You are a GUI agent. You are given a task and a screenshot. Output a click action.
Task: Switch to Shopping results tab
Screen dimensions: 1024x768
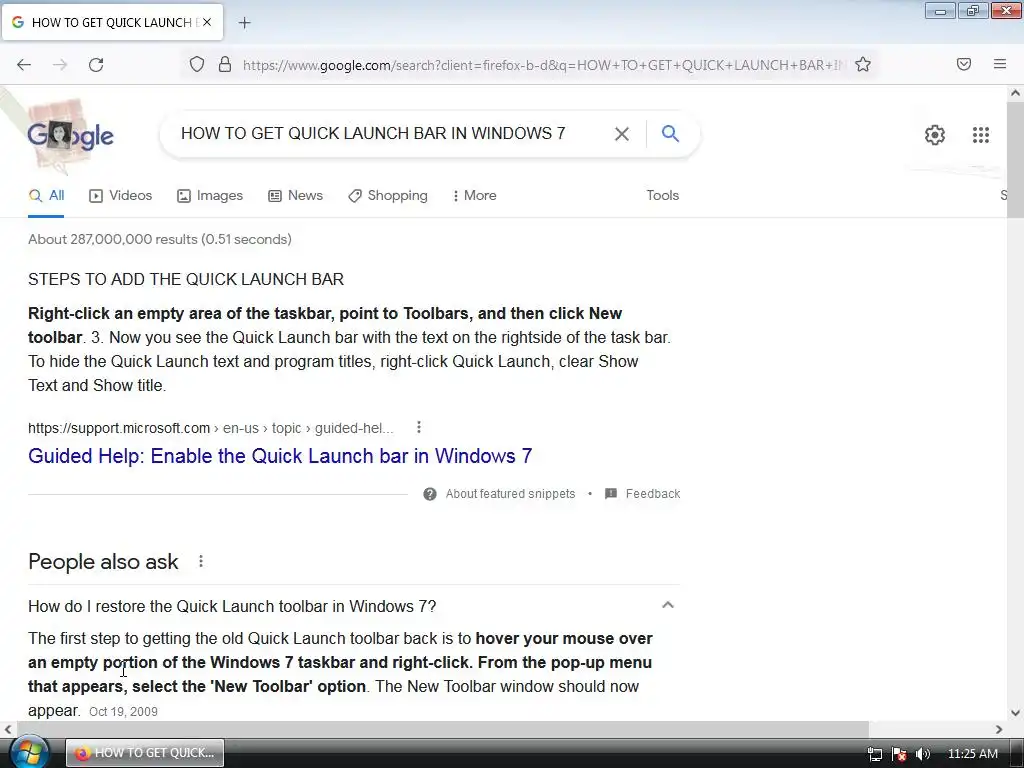tap(388, 195)
